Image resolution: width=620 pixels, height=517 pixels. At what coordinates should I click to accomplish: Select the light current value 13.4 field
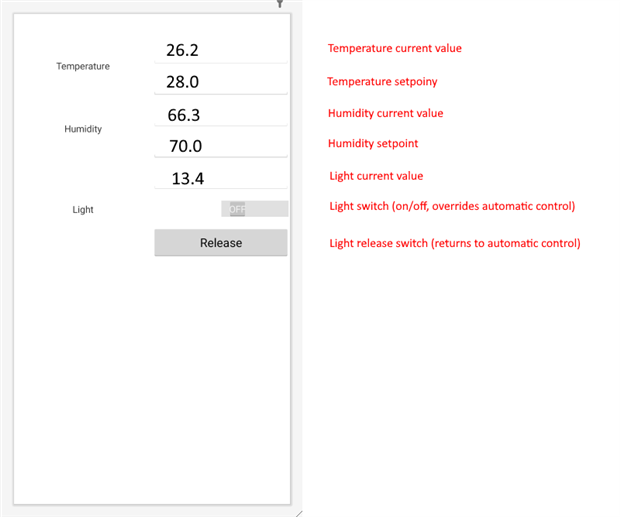[221, 178]
